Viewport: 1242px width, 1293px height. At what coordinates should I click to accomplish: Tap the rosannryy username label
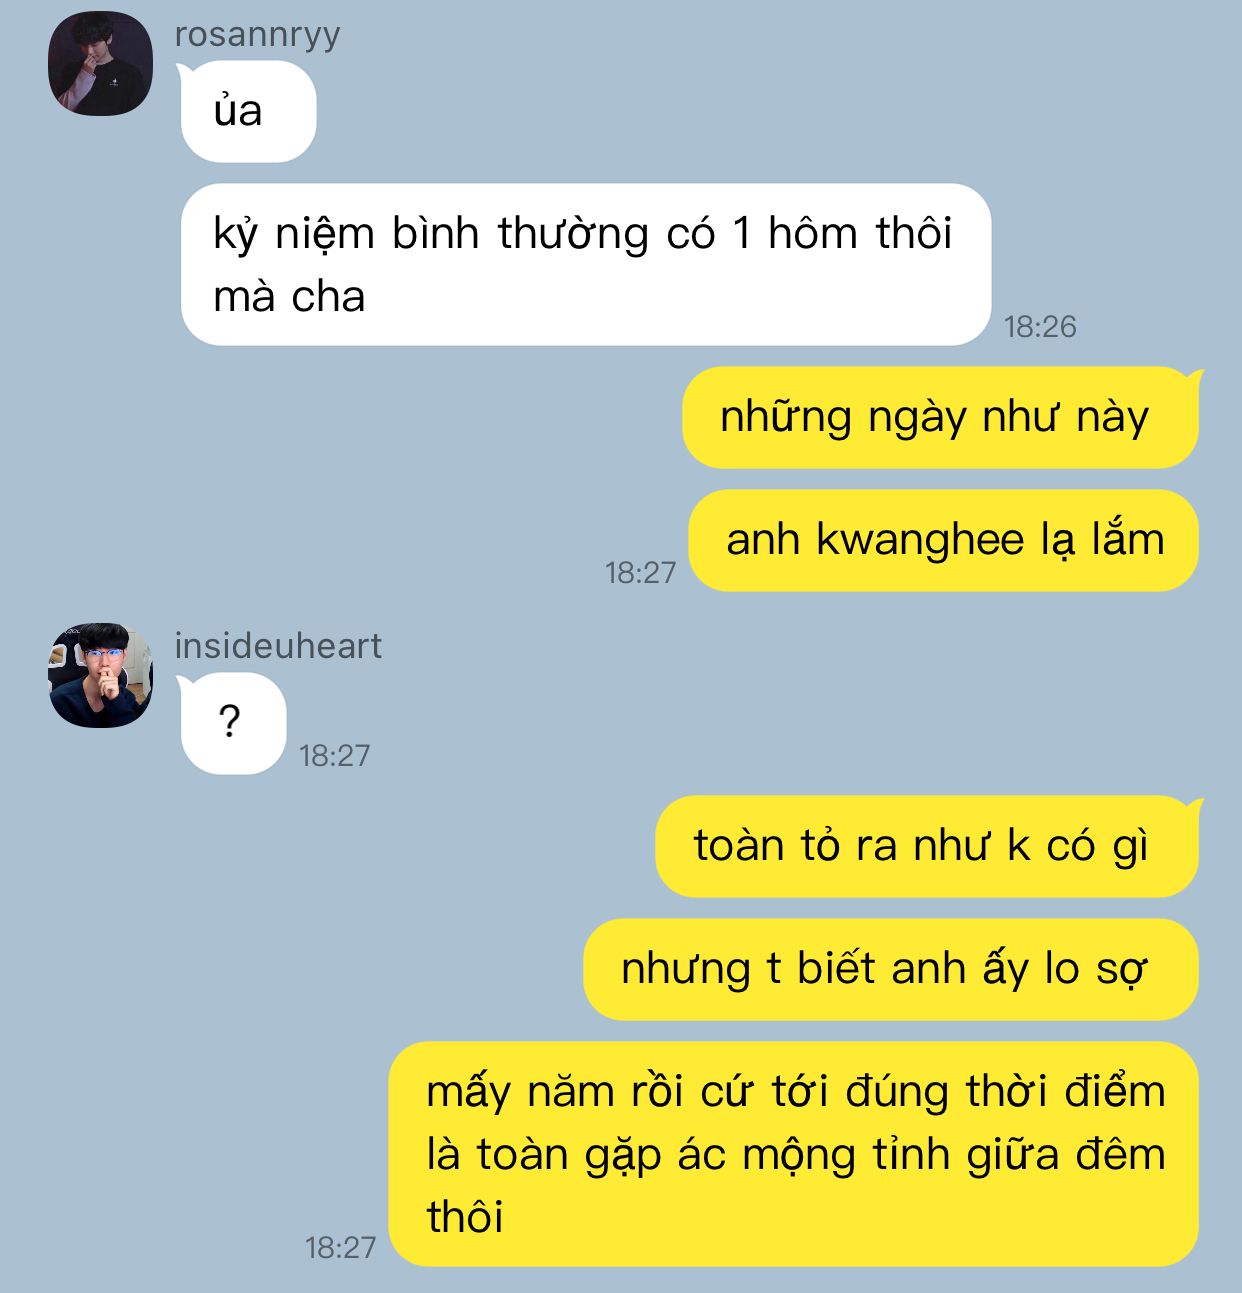click(x=257, y=35)
